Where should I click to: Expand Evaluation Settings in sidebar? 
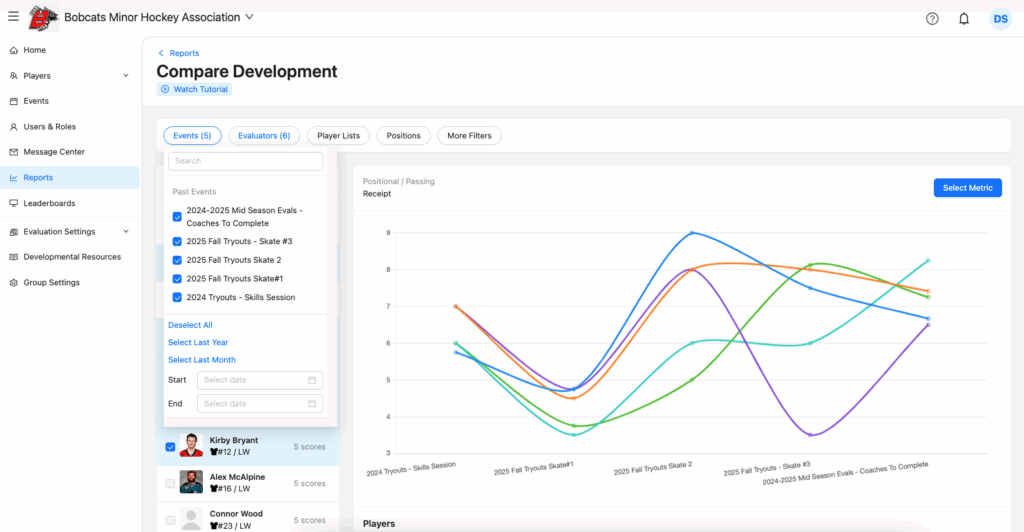pyautogui.click(x=125, y=232)
